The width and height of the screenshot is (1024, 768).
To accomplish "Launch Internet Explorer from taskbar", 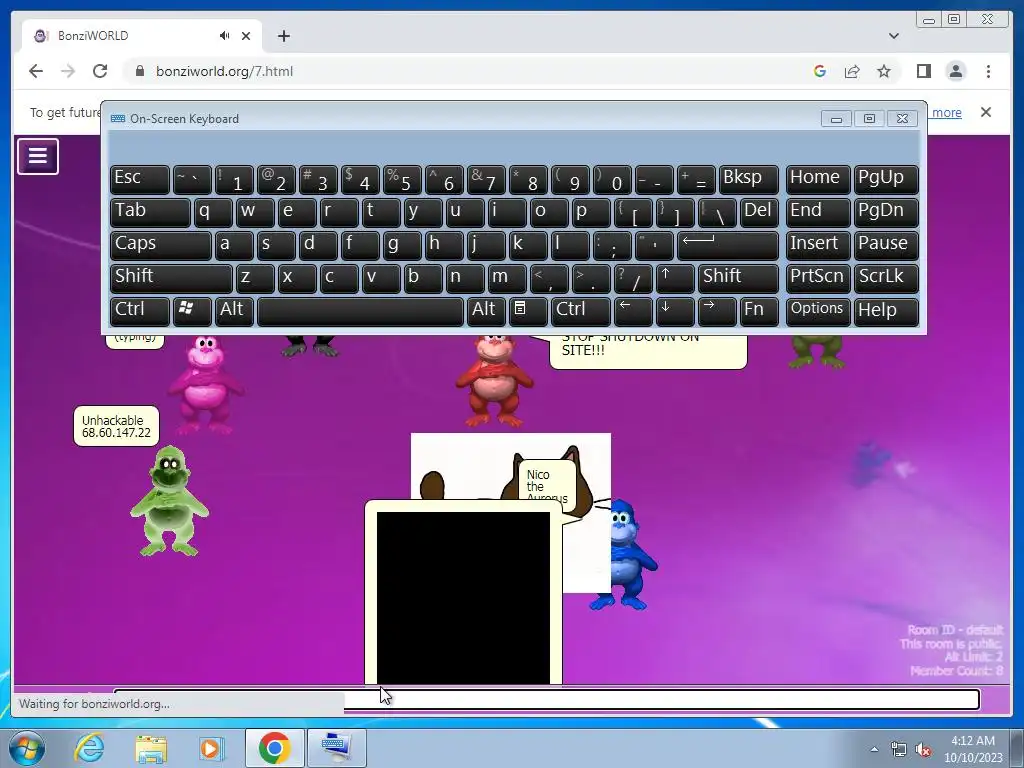I will click(x=89, y=748).
